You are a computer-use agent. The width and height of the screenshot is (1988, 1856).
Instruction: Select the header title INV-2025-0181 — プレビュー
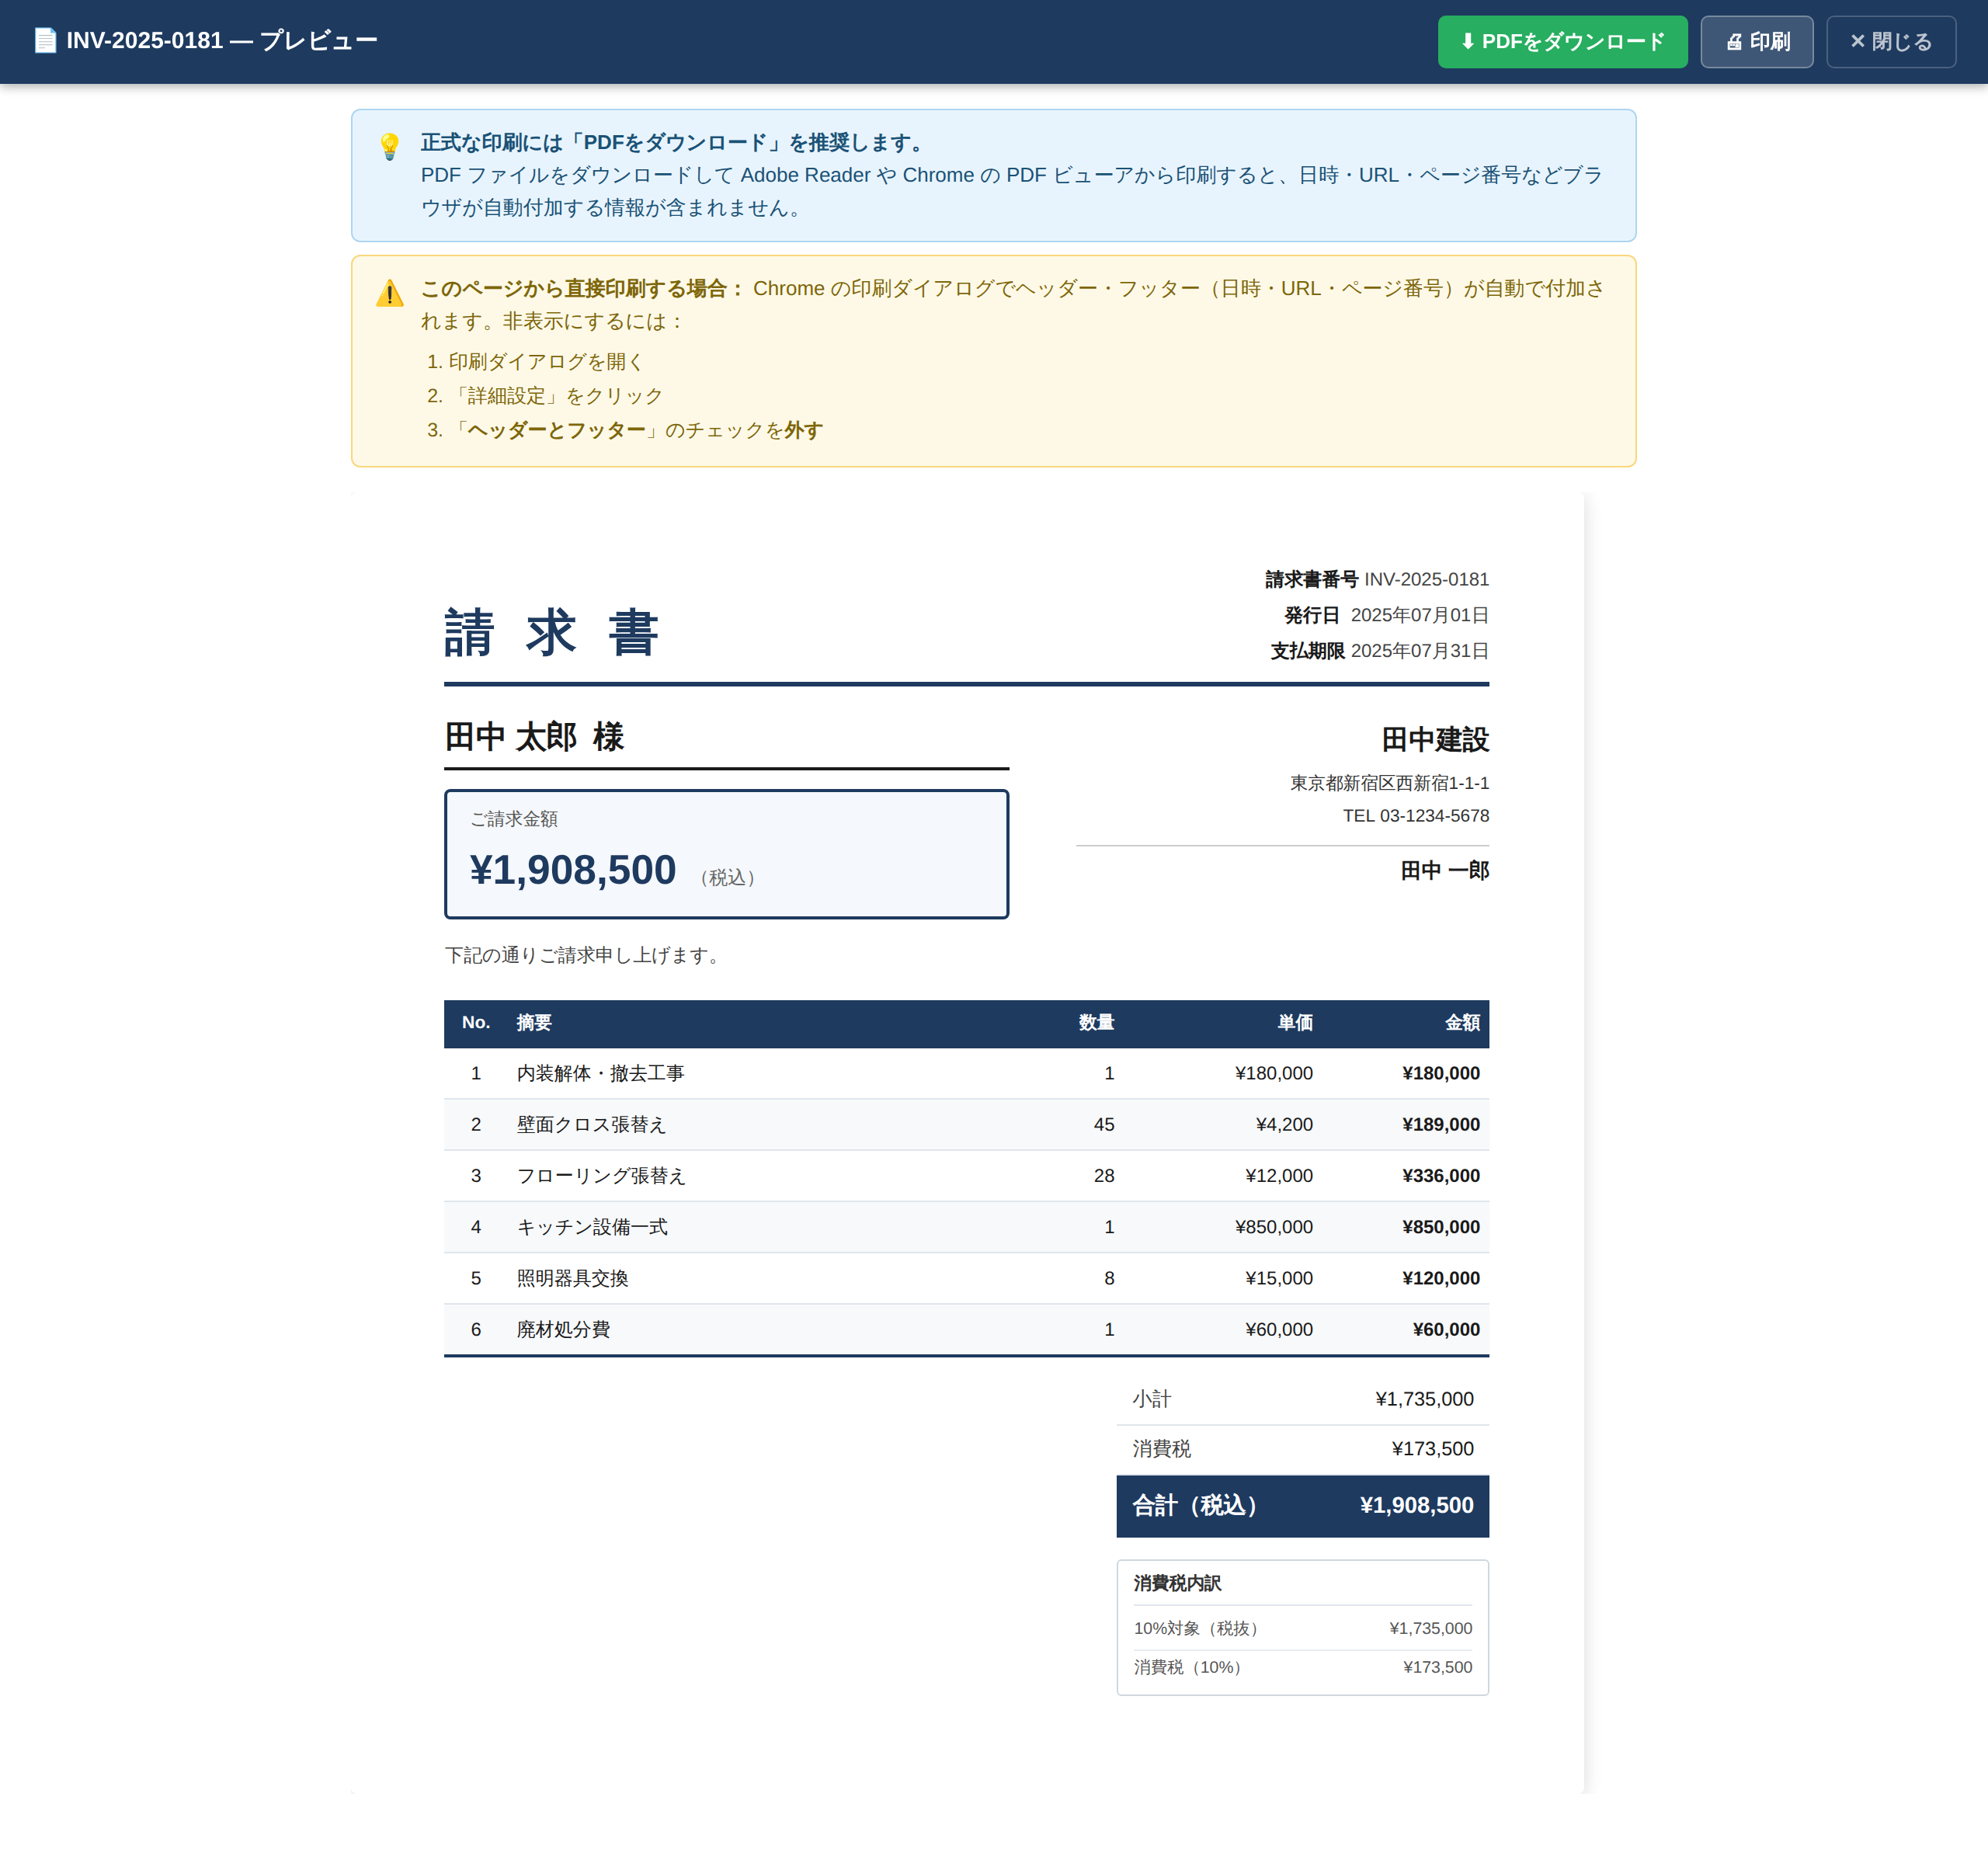pyautogui.click(x=222, y=41)
